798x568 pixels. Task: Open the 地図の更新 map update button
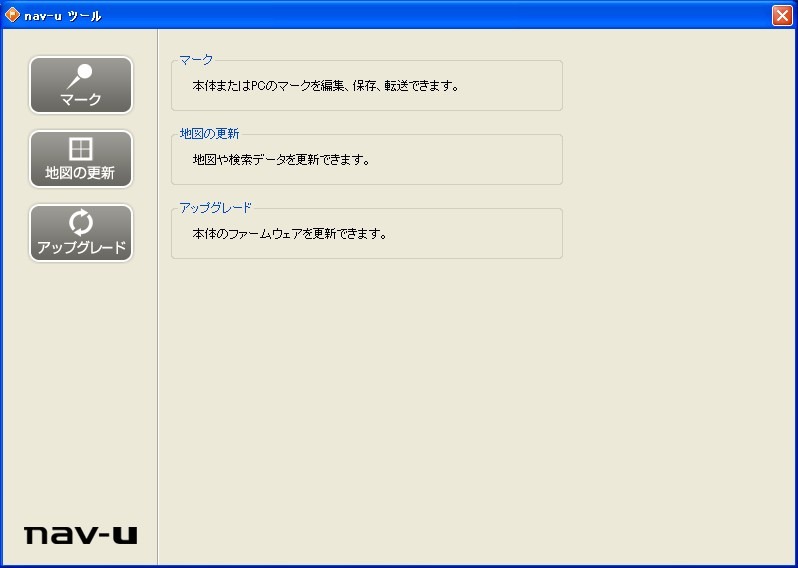pyautogui.click(x=81, y=159)
